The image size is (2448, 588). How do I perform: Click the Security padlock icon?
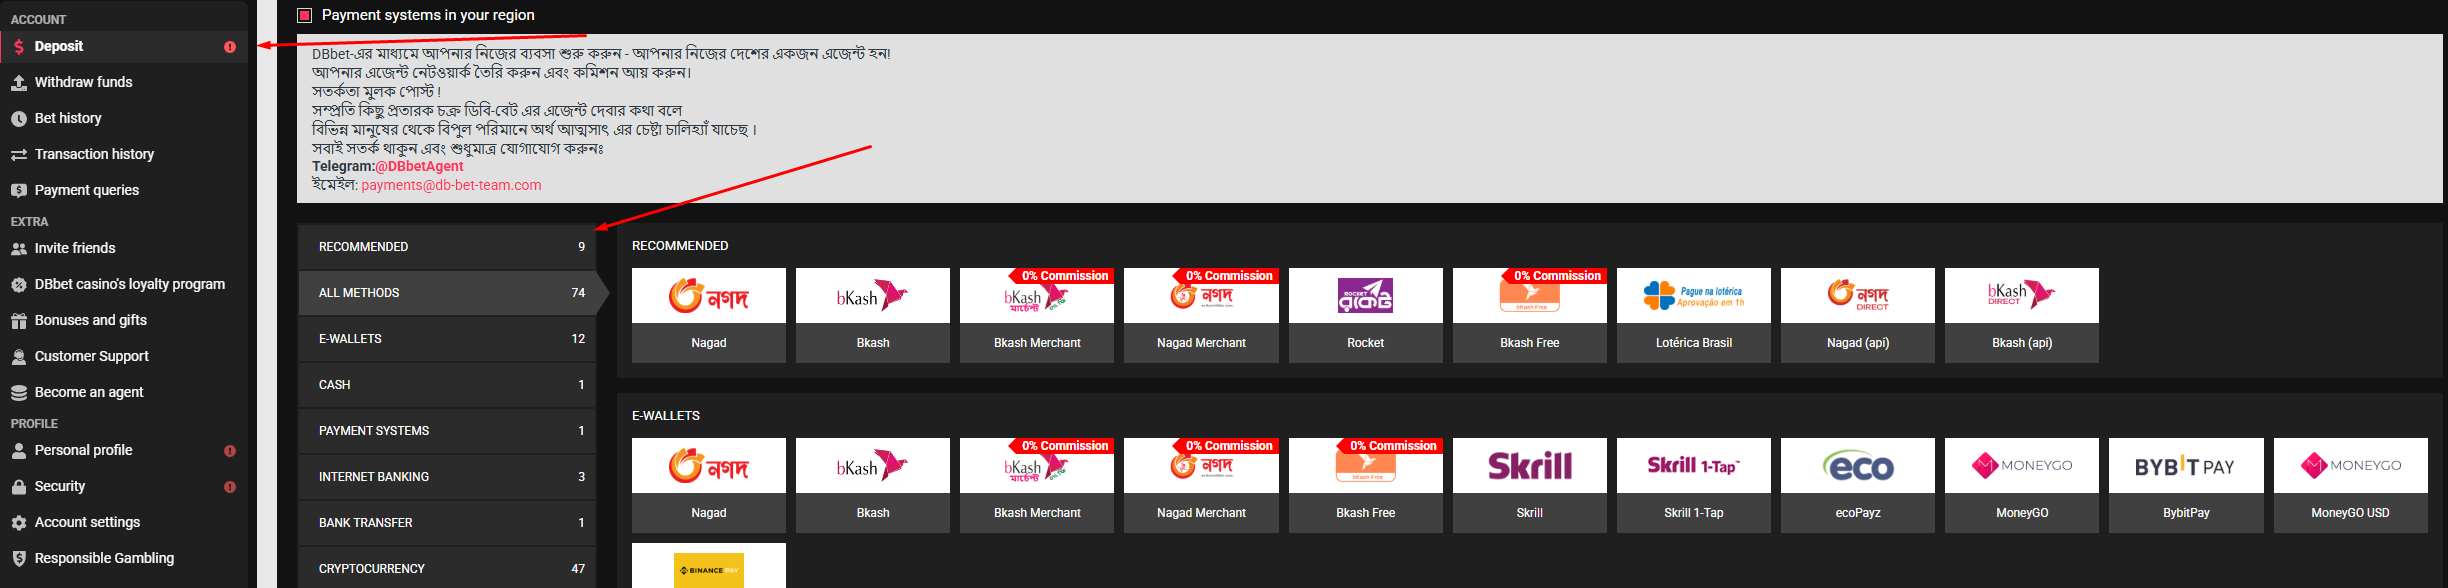tap(19, 487)
